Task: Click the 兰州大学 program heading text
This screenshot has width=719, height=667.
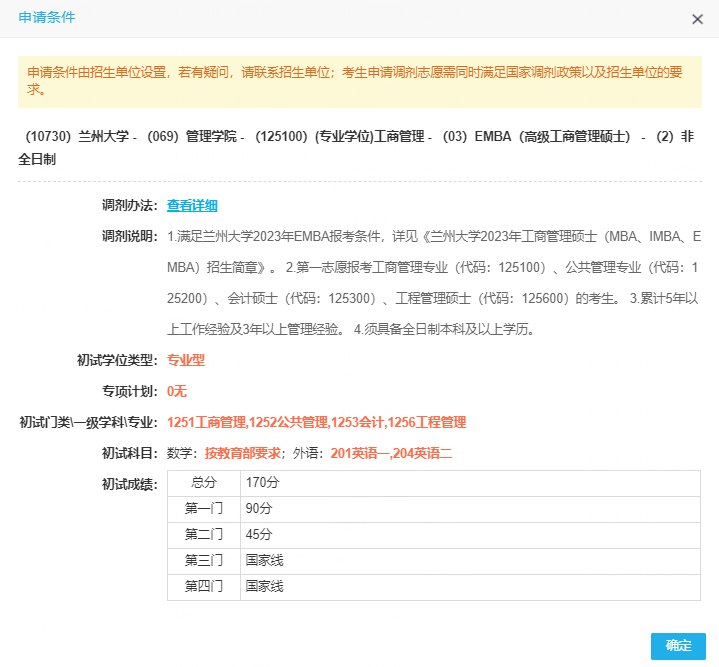Action: 359,148
